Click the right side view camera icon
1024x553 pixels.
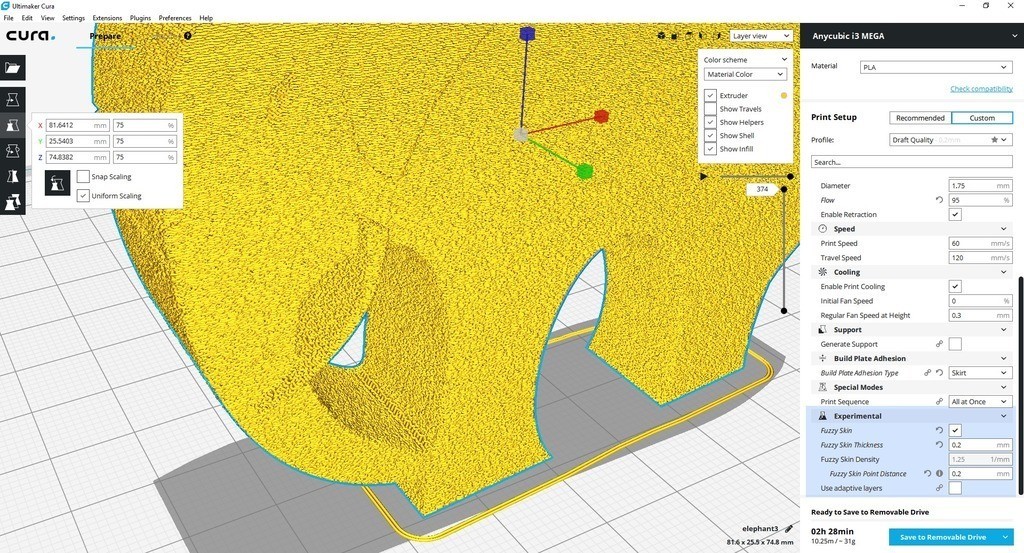[x=717, y=36]
